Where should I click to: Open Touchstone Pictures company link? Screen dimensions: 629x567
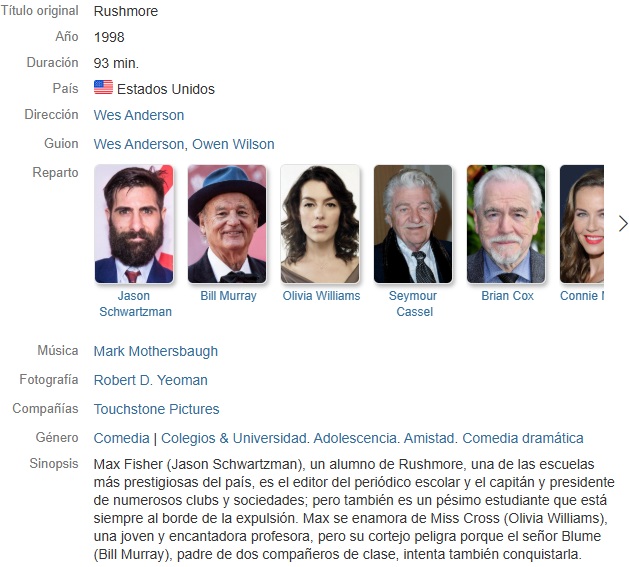(x=156, y=409)
